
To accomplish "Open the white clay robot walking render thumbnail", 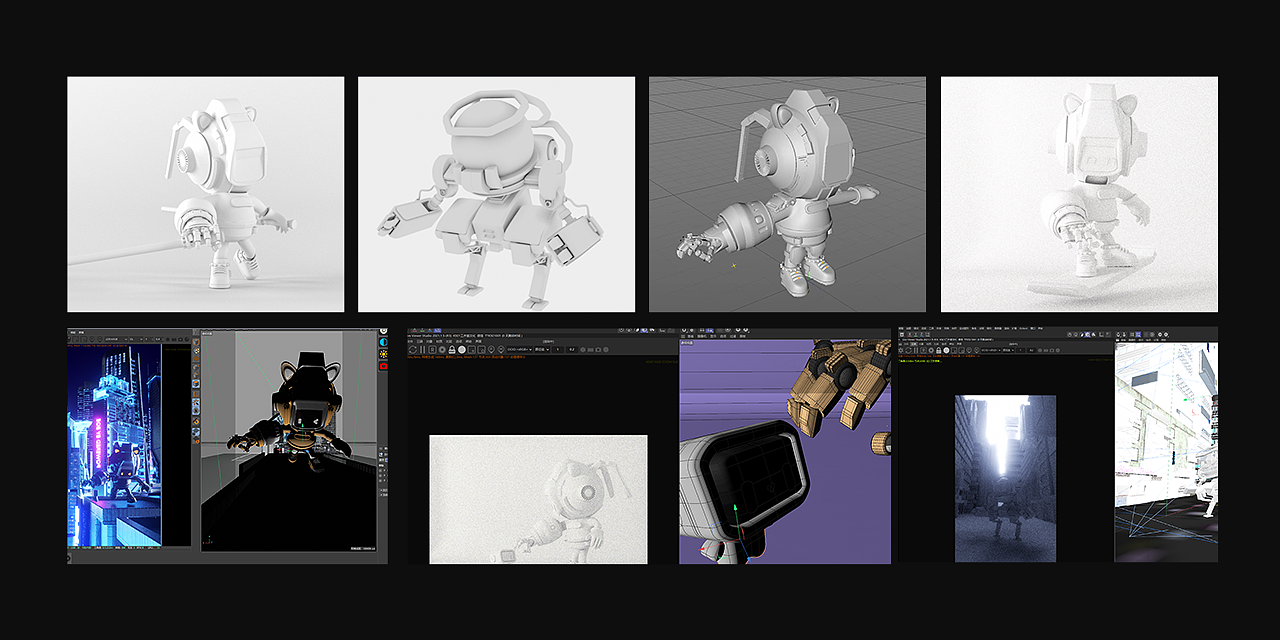I will 205,194.
